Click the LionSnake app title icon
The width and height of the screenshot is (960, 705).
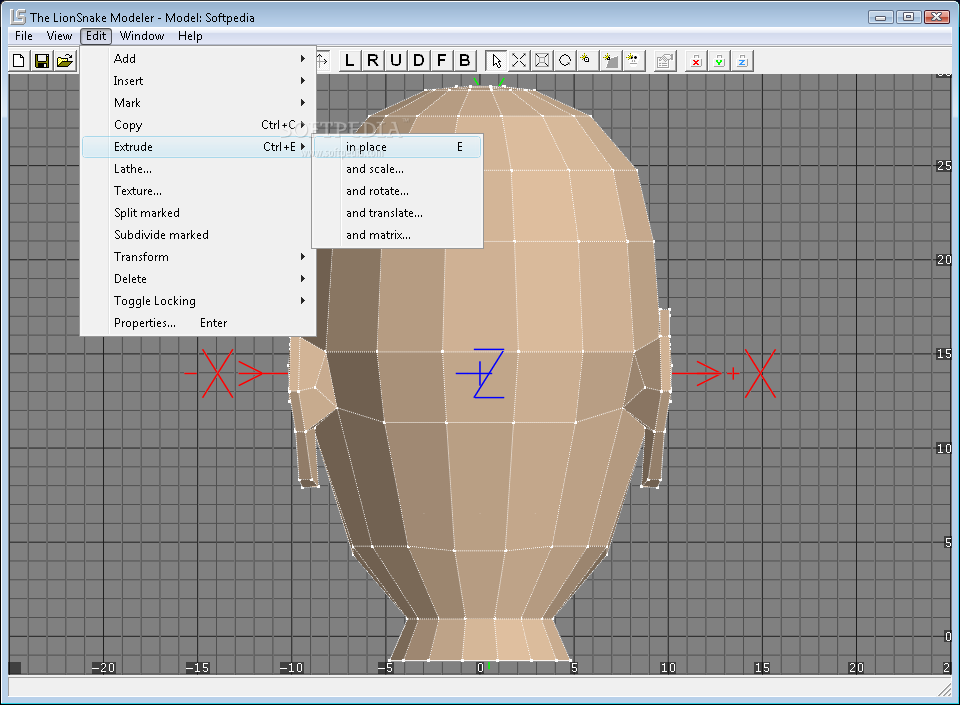click(x=18, y=17)
